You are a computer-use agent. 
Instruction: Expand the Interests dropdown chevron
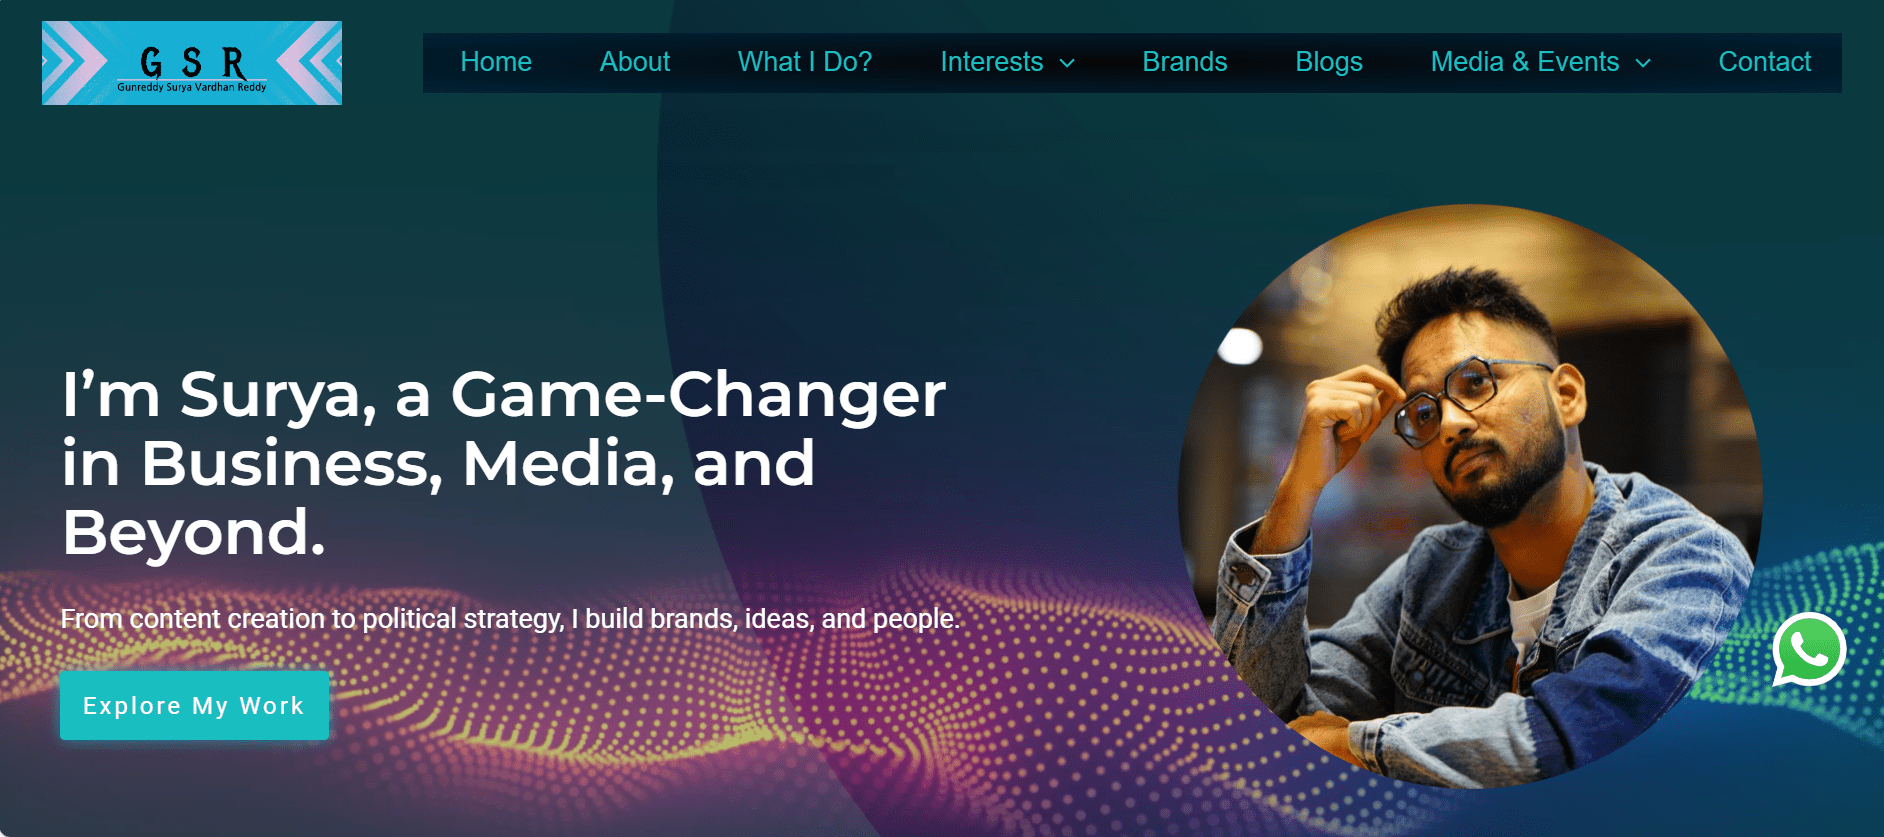(x=1067, y=63)
